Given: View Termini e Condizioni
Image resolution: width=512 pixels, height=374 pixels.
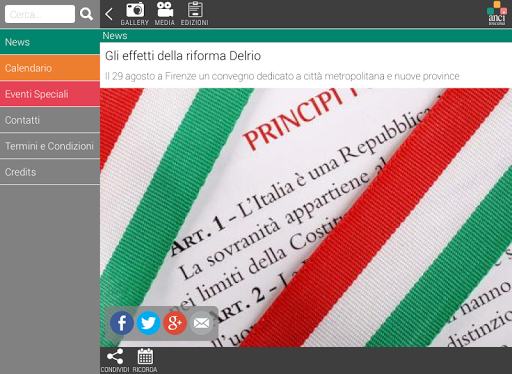Looking at the screenshot, I should (50, 146).
